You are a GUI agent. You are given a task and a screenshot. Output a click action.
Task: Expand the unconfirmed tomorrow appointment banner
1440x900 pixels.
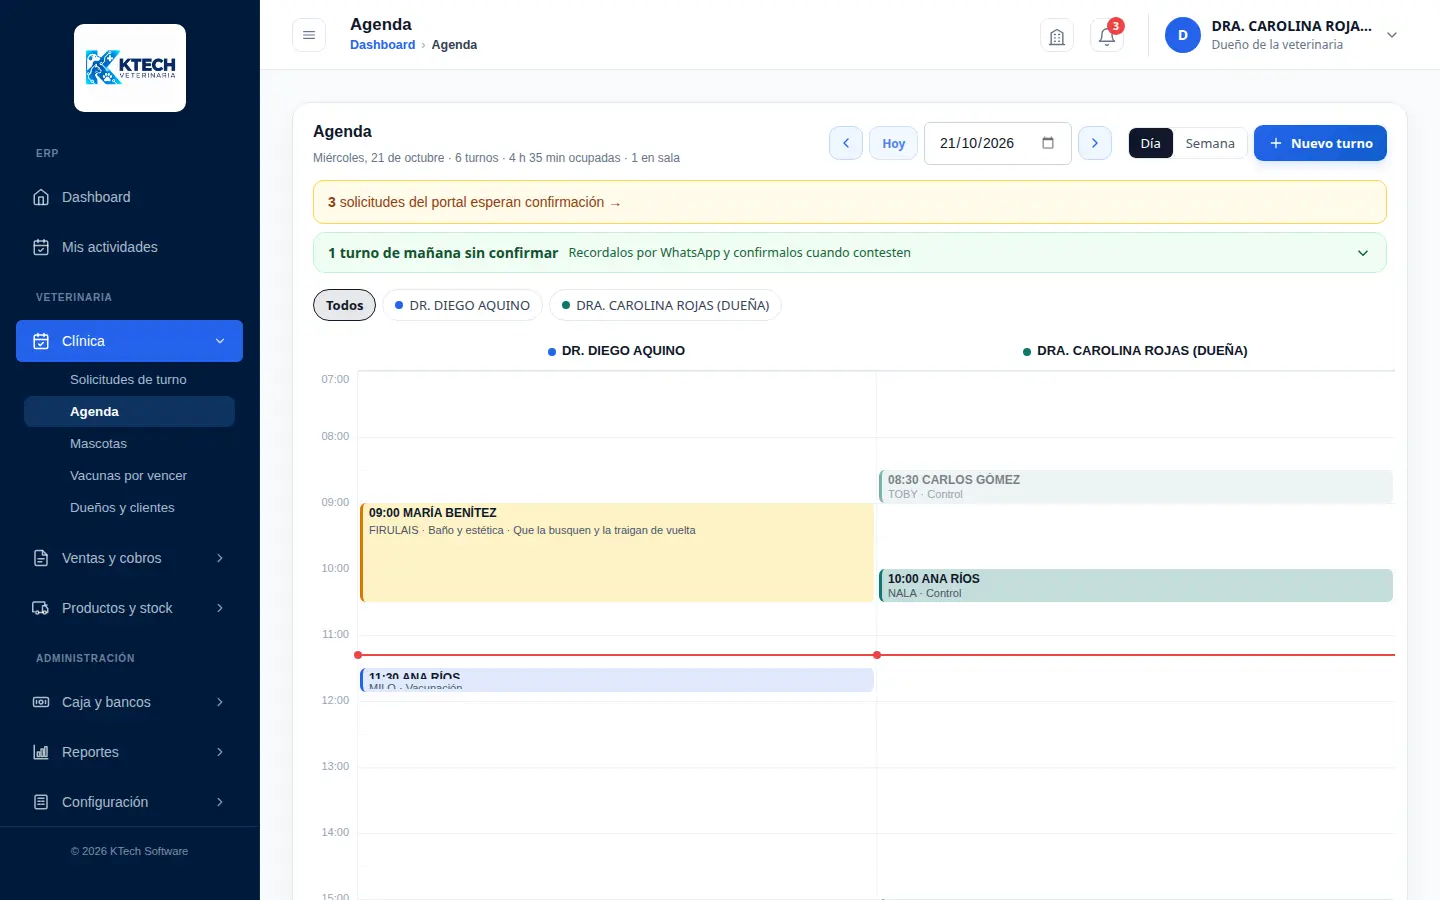[x=850, y=253]
